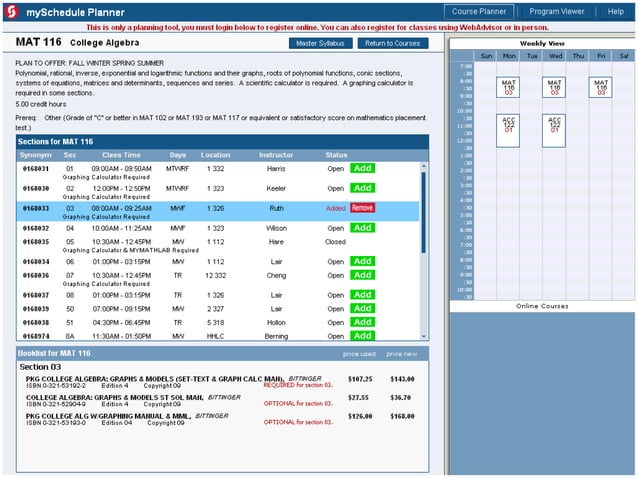The height and width of the screenshot is (478, 638).
Task: Click Friday MAT 116 calendar block
Action: 600,88
